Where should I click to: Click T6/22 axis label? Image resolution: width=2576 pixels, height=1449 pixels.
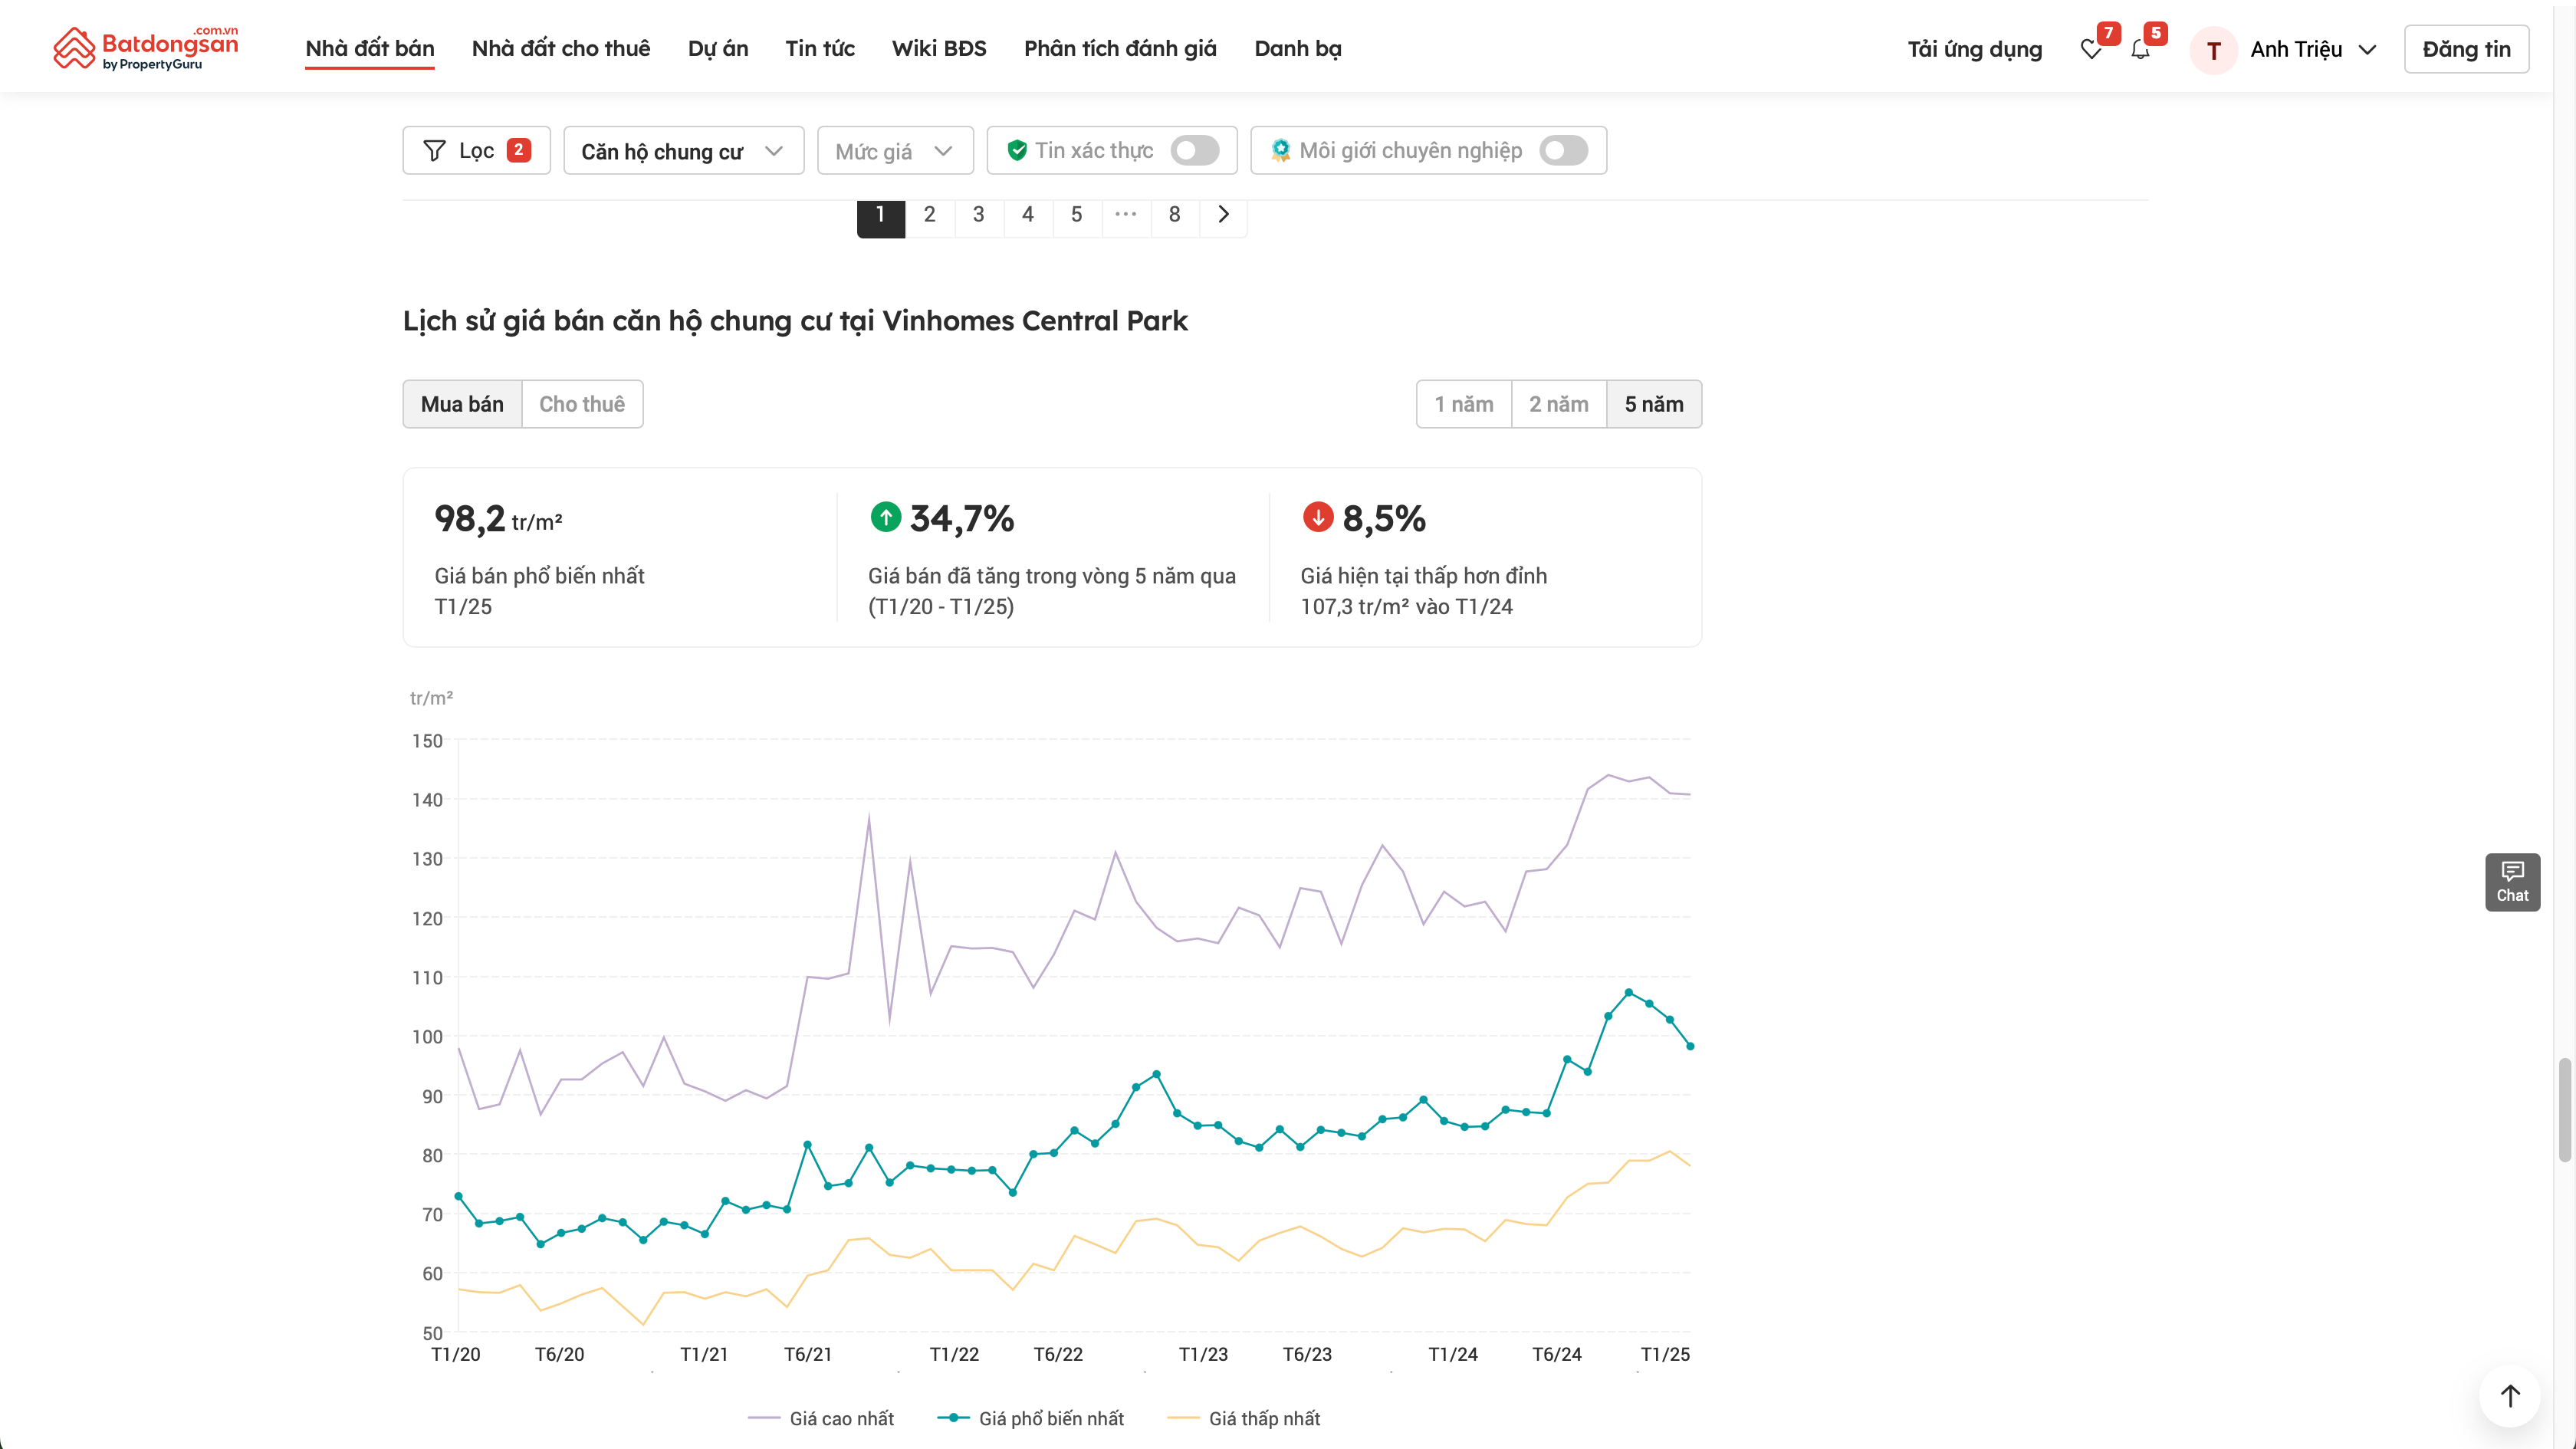[1058, 1354]
